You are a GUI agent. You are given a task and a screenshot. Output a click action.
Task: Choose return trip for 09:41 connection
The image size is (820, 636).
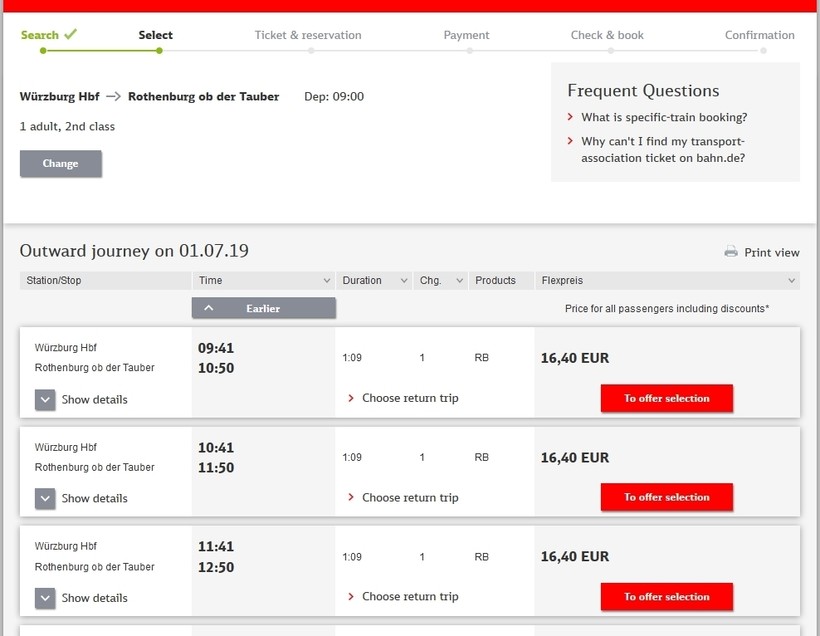click(x=409, y=398)
